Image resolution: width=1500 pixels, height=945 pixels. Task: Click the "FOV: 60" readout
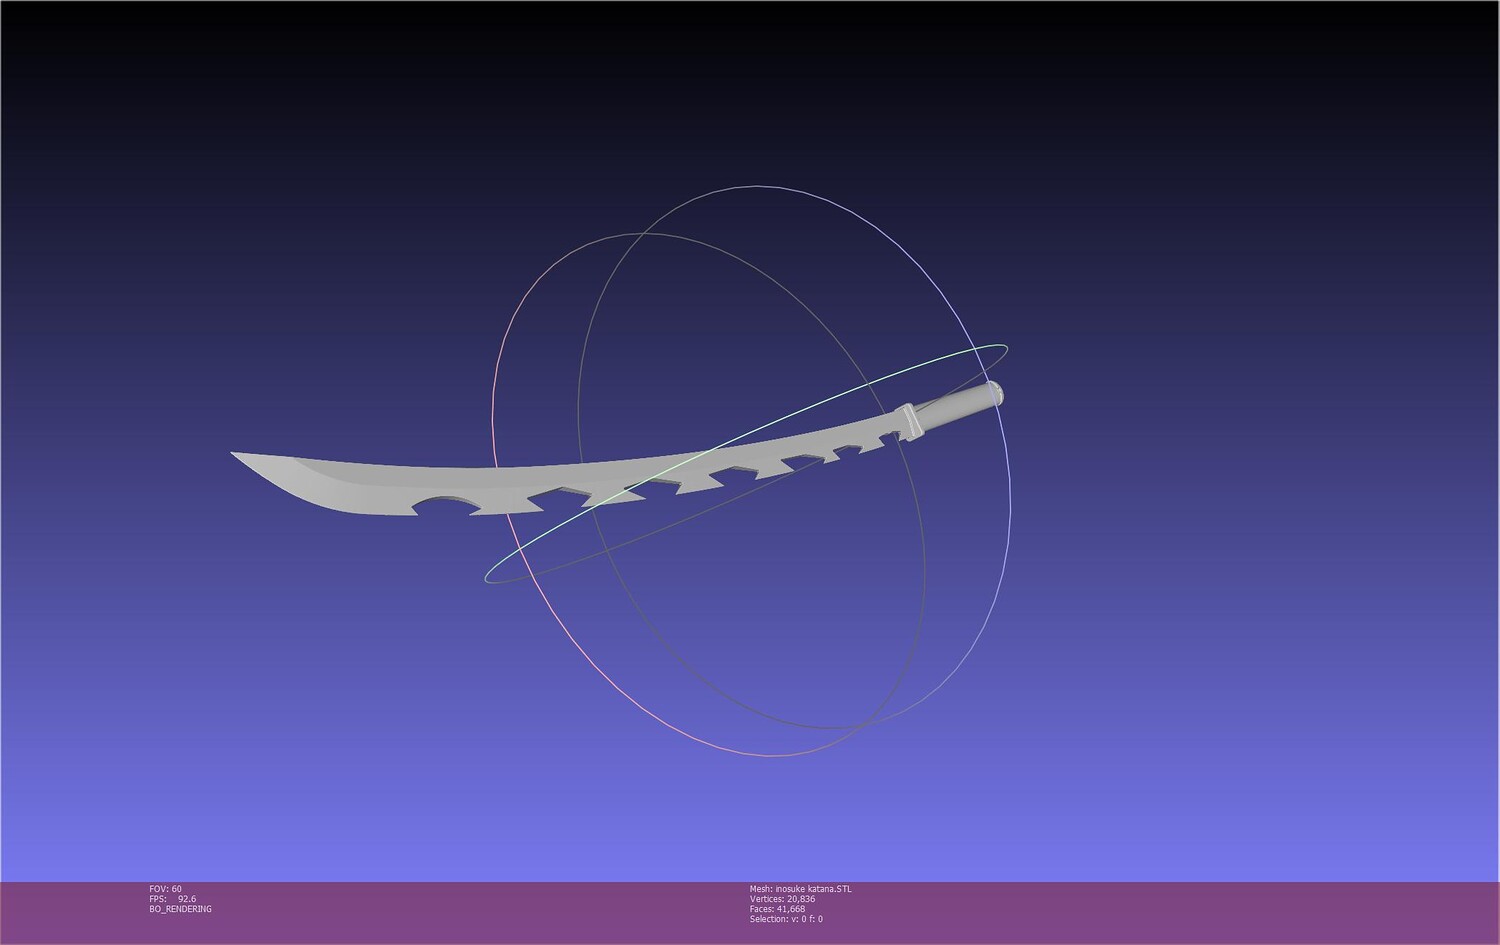click(165, 889)
